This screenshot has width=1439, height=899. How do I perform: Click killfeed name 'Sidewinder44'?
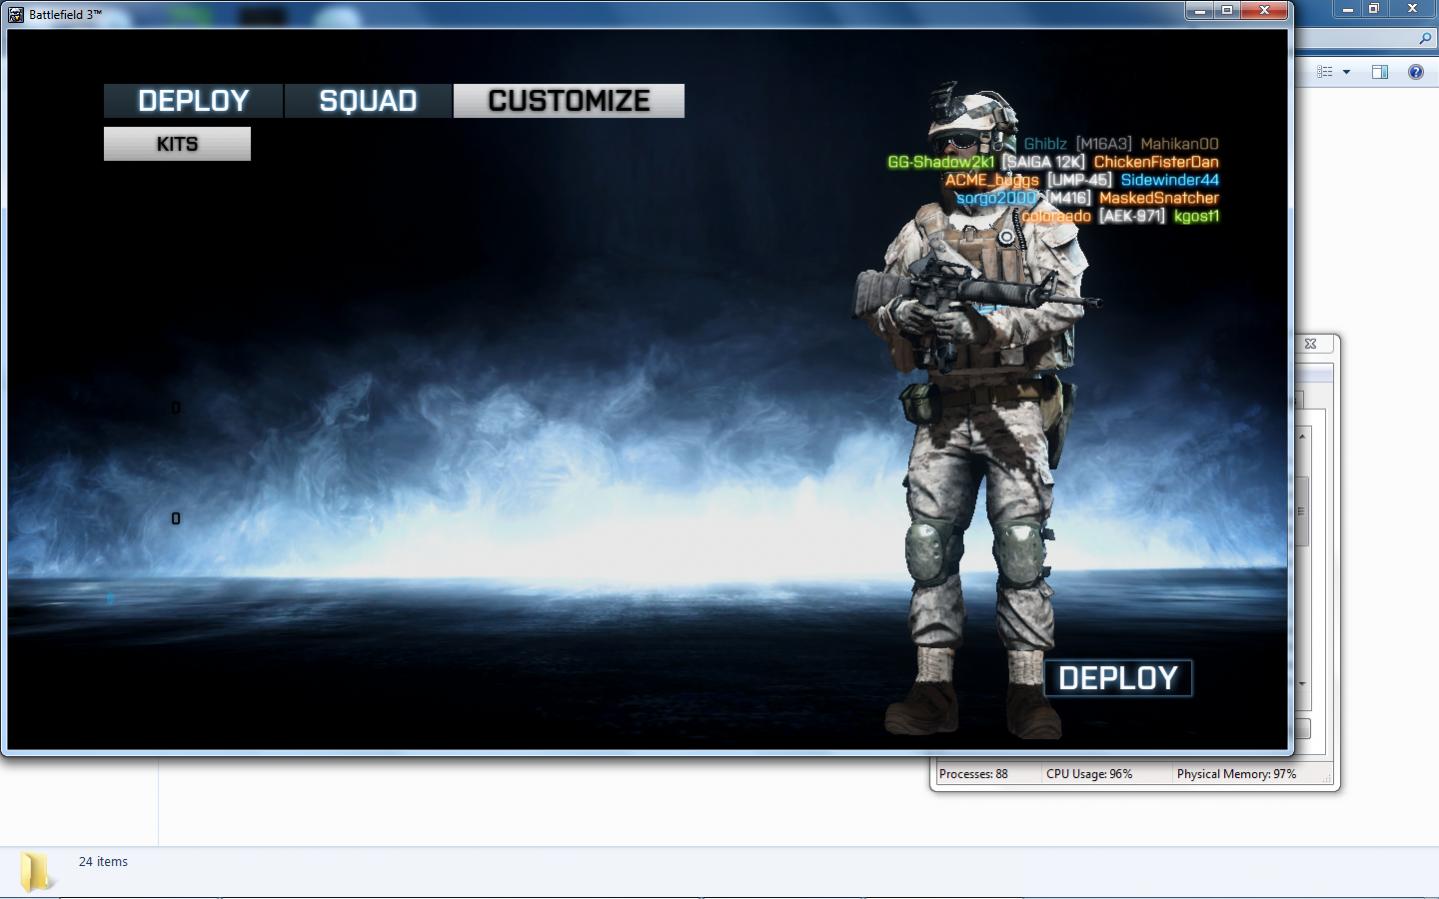tap(1170, 180)
